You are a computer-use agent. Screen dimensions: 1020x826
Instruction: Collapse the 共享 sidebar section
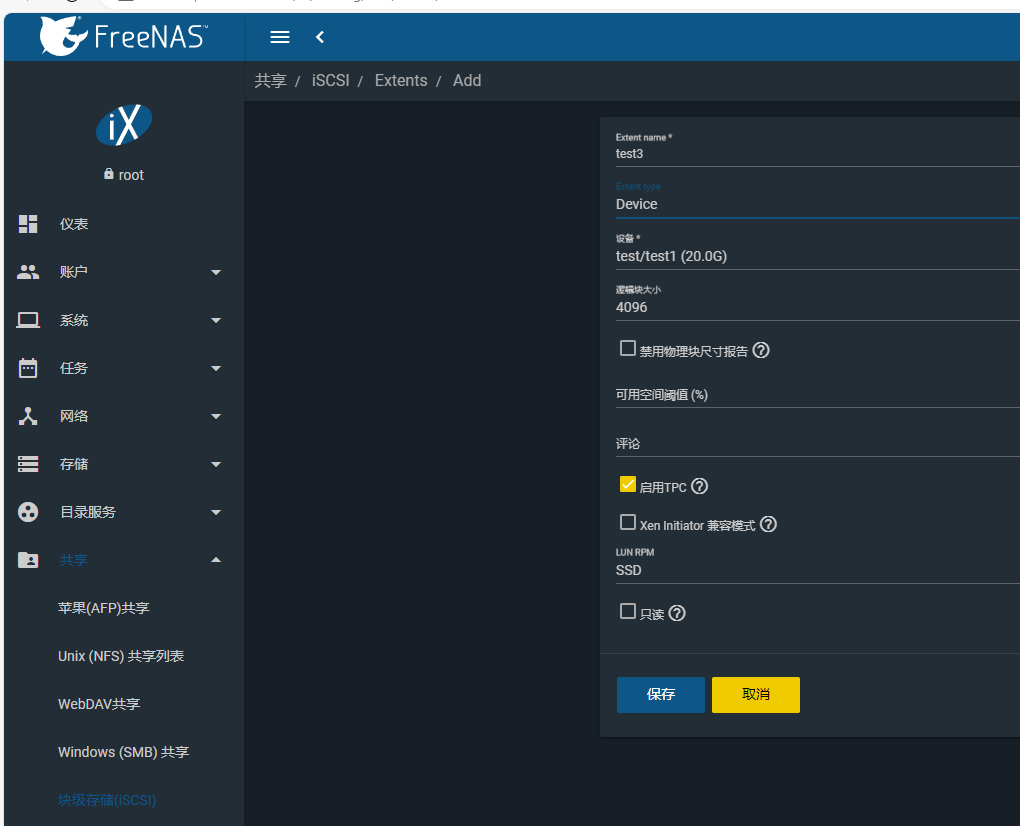pos(216,560)
